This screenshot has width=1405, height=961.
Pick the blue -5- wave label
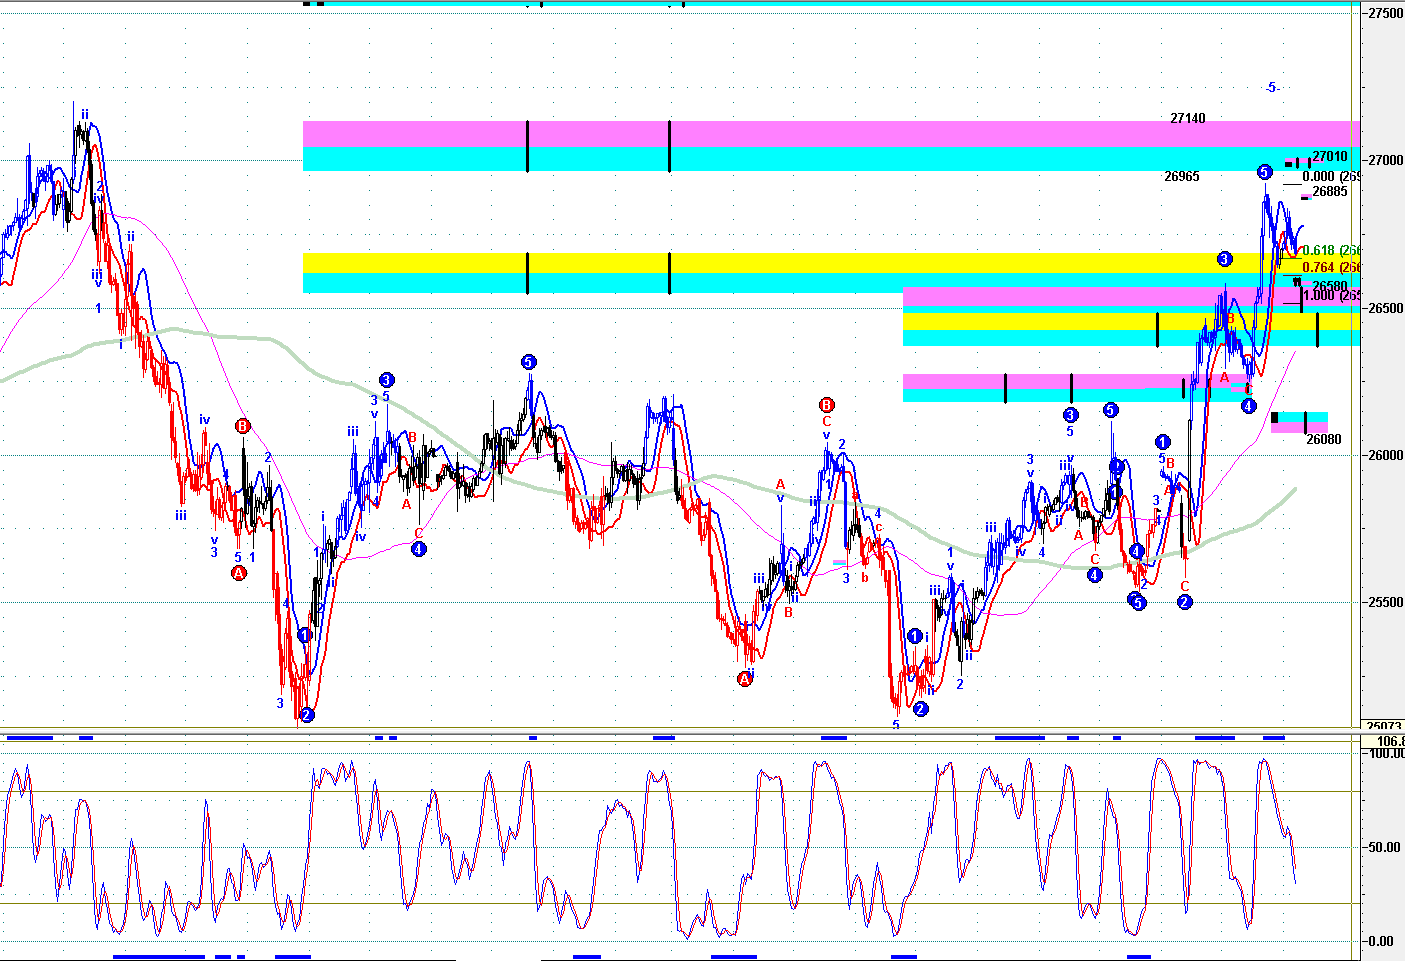1271,88
